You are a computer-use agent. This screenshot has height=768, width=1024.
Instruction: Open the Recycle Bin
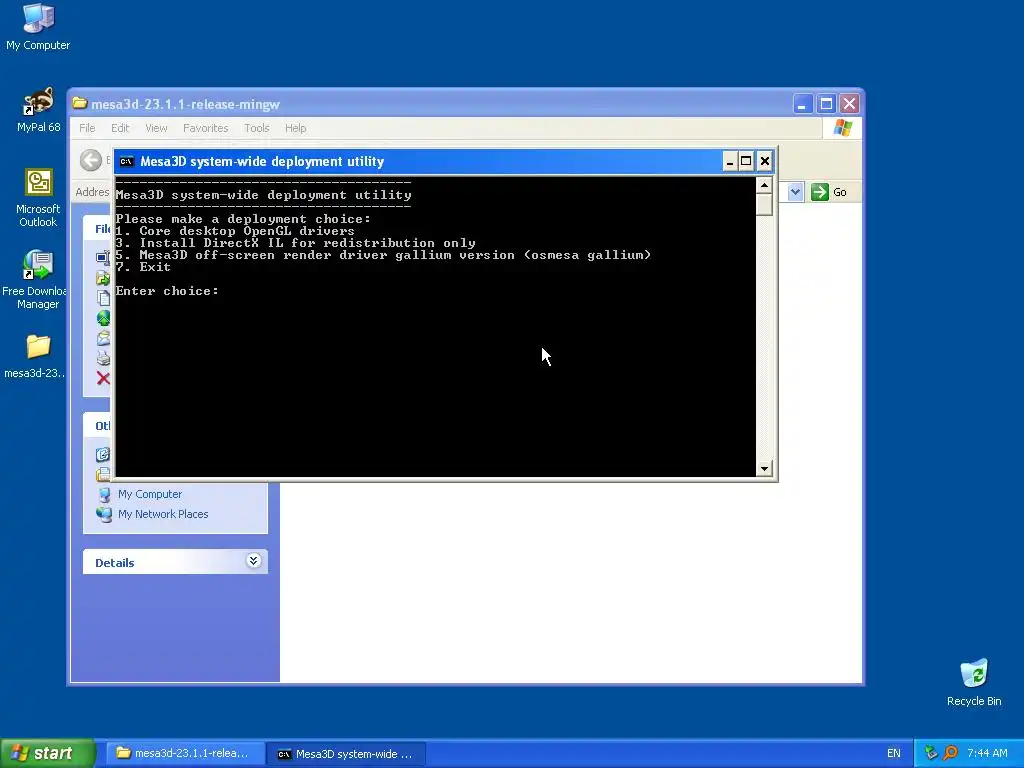coord(974,682)
